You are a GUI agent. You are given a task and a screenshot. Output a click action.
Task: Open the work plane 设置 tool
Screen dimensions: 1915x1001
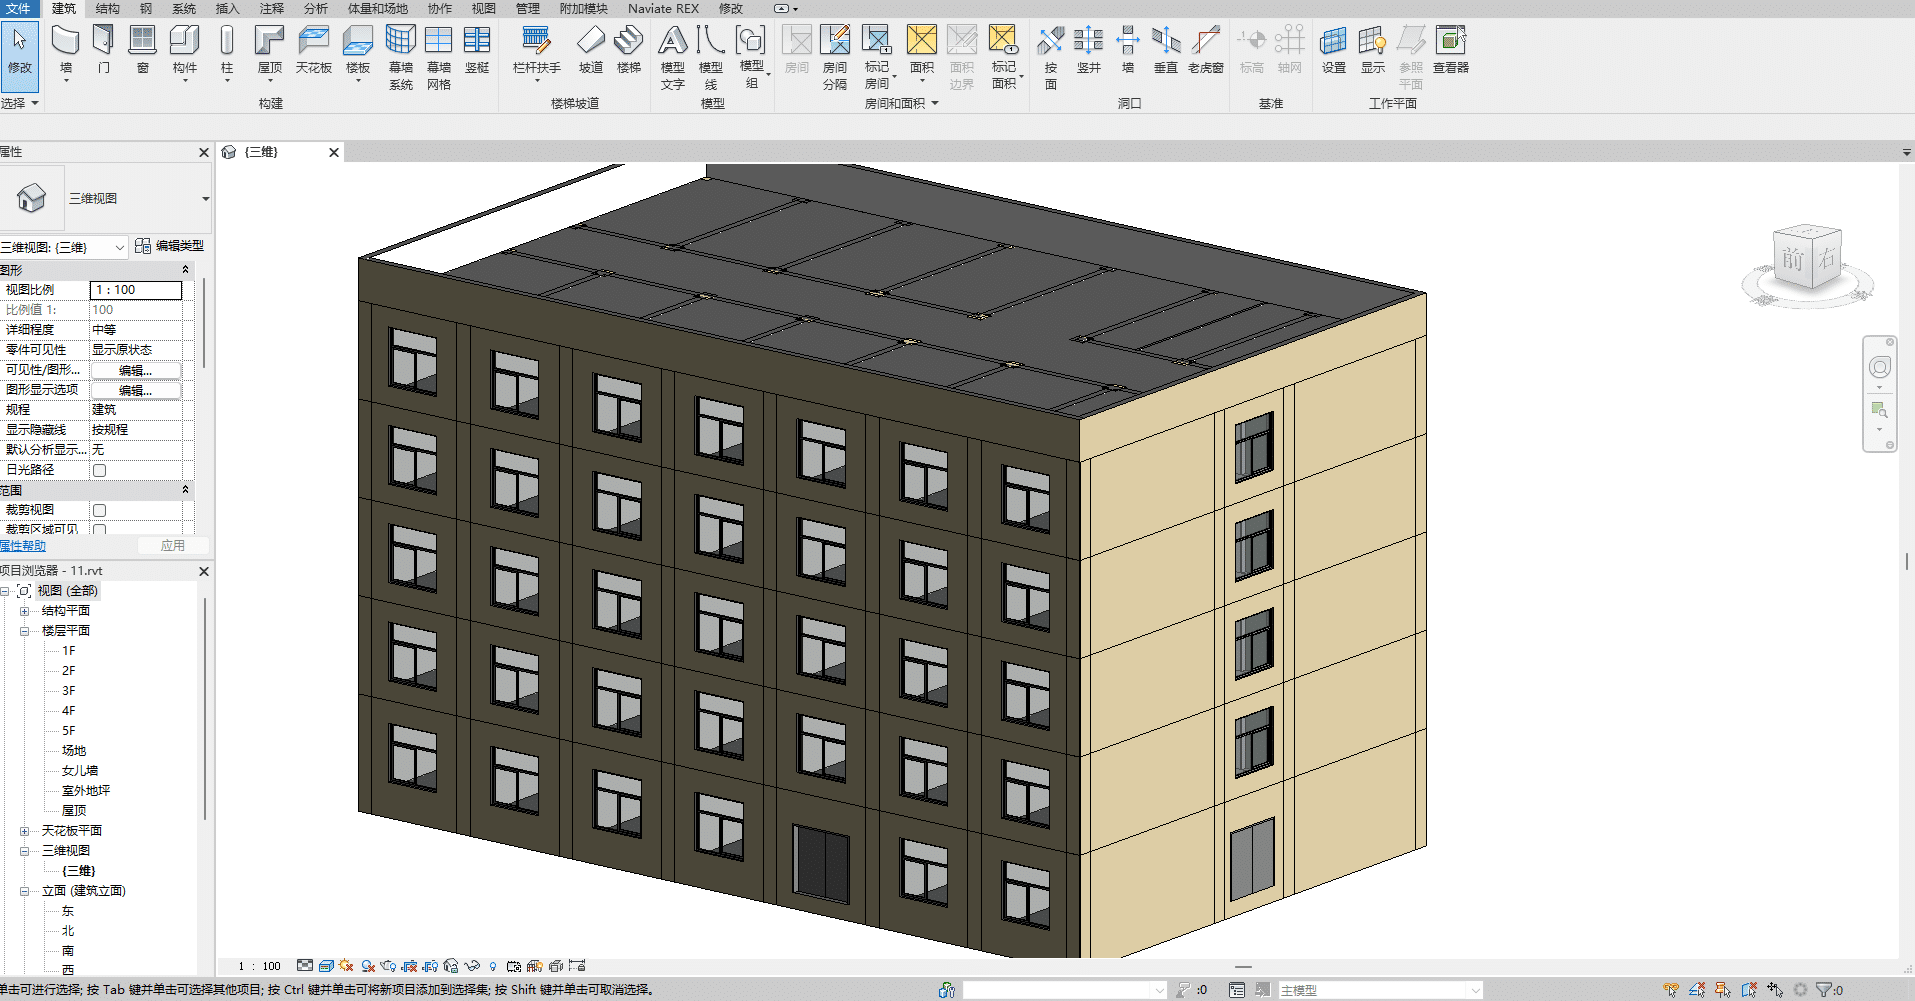tap(1334, 52)
